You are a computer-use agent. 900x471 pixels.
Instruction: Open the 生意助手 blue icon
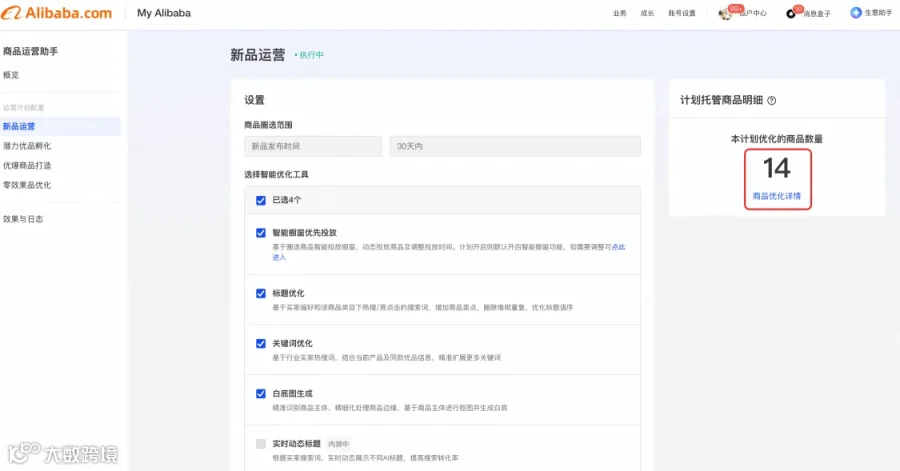pos(856,13)
